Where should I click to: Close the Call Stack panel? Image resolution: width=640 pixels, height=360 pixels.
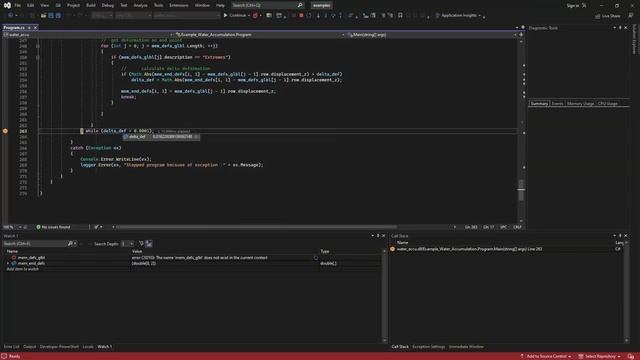626,236
